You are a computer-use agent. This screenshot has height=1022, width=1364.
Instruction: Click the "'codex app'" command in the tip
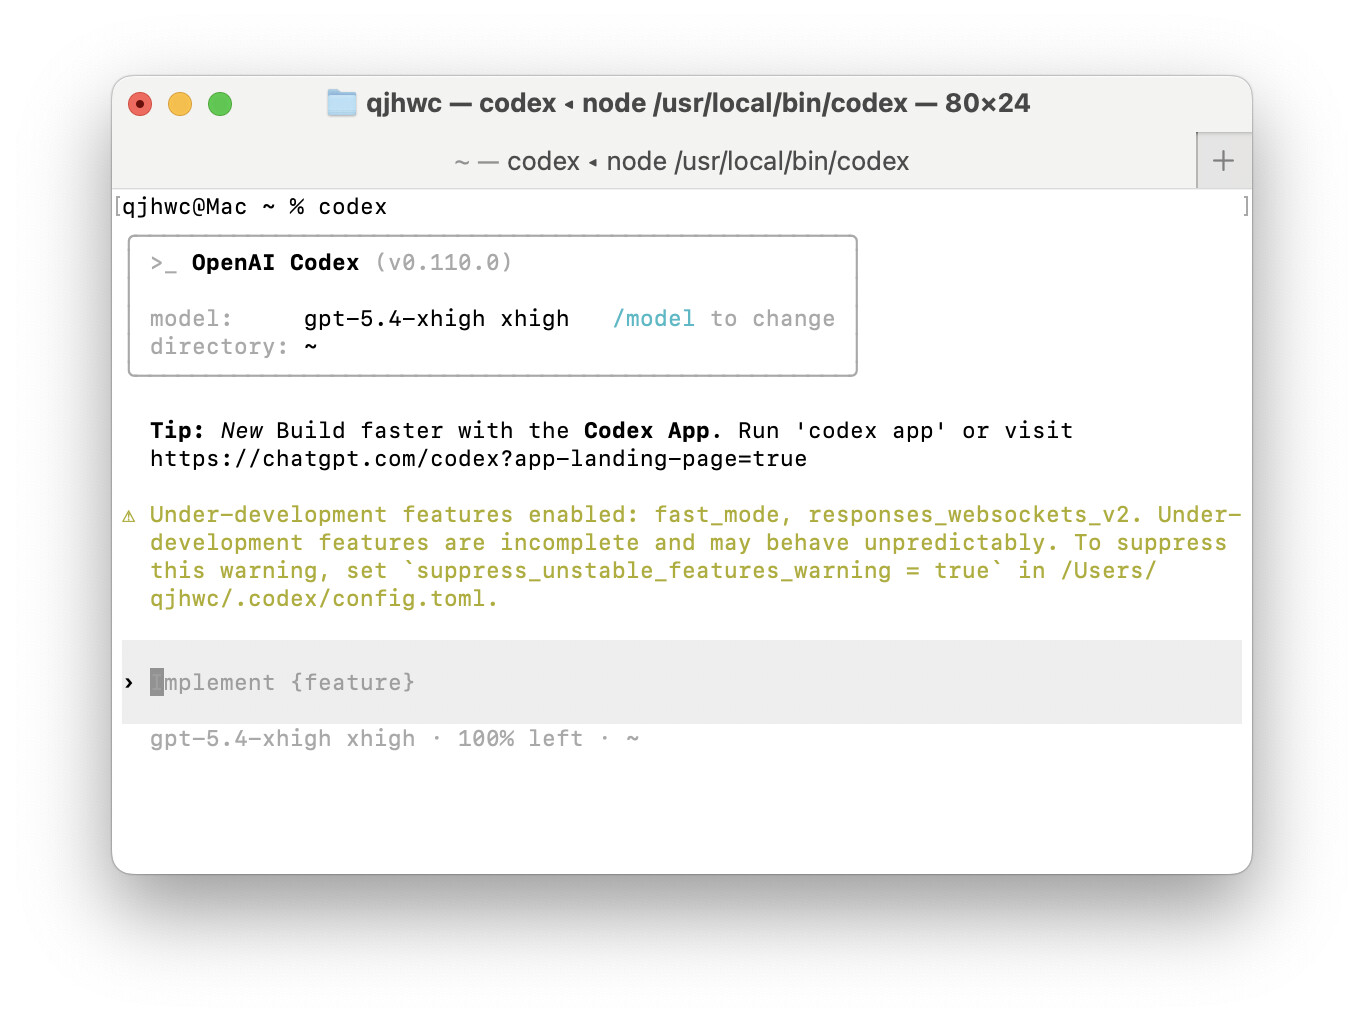point(870,431)
